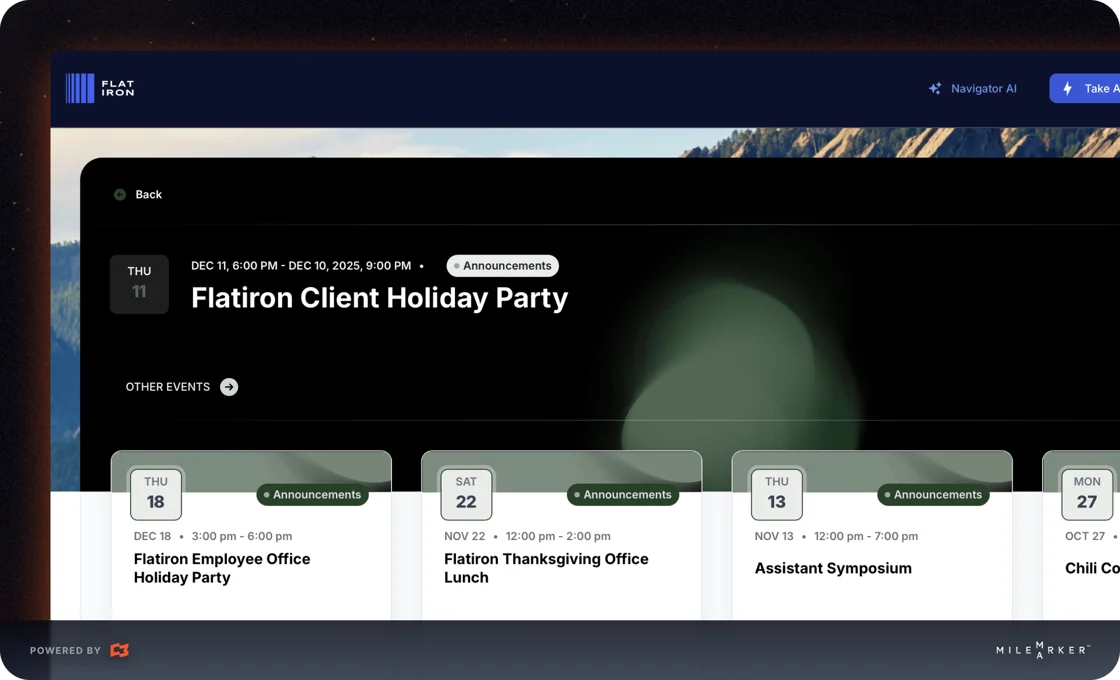Open Flatiron Employee Office Holiday Party event
This screenshot has height=680, width=1120.
[222, 568]
